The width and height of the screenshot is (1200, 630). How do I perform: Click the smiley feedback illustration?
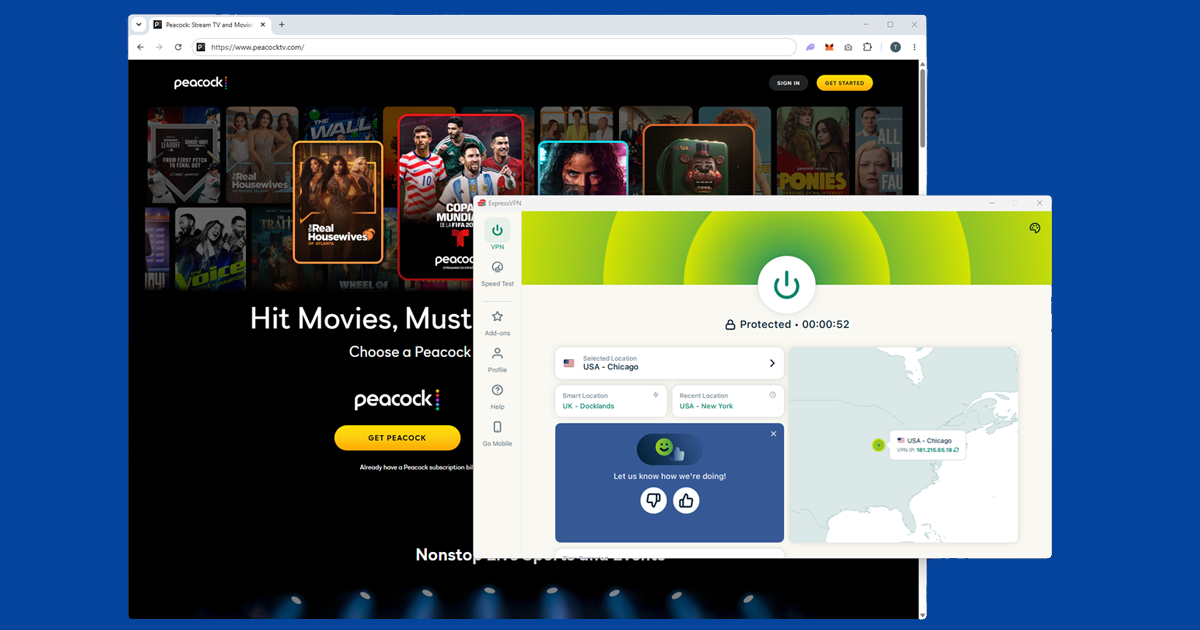click(670, 449)
